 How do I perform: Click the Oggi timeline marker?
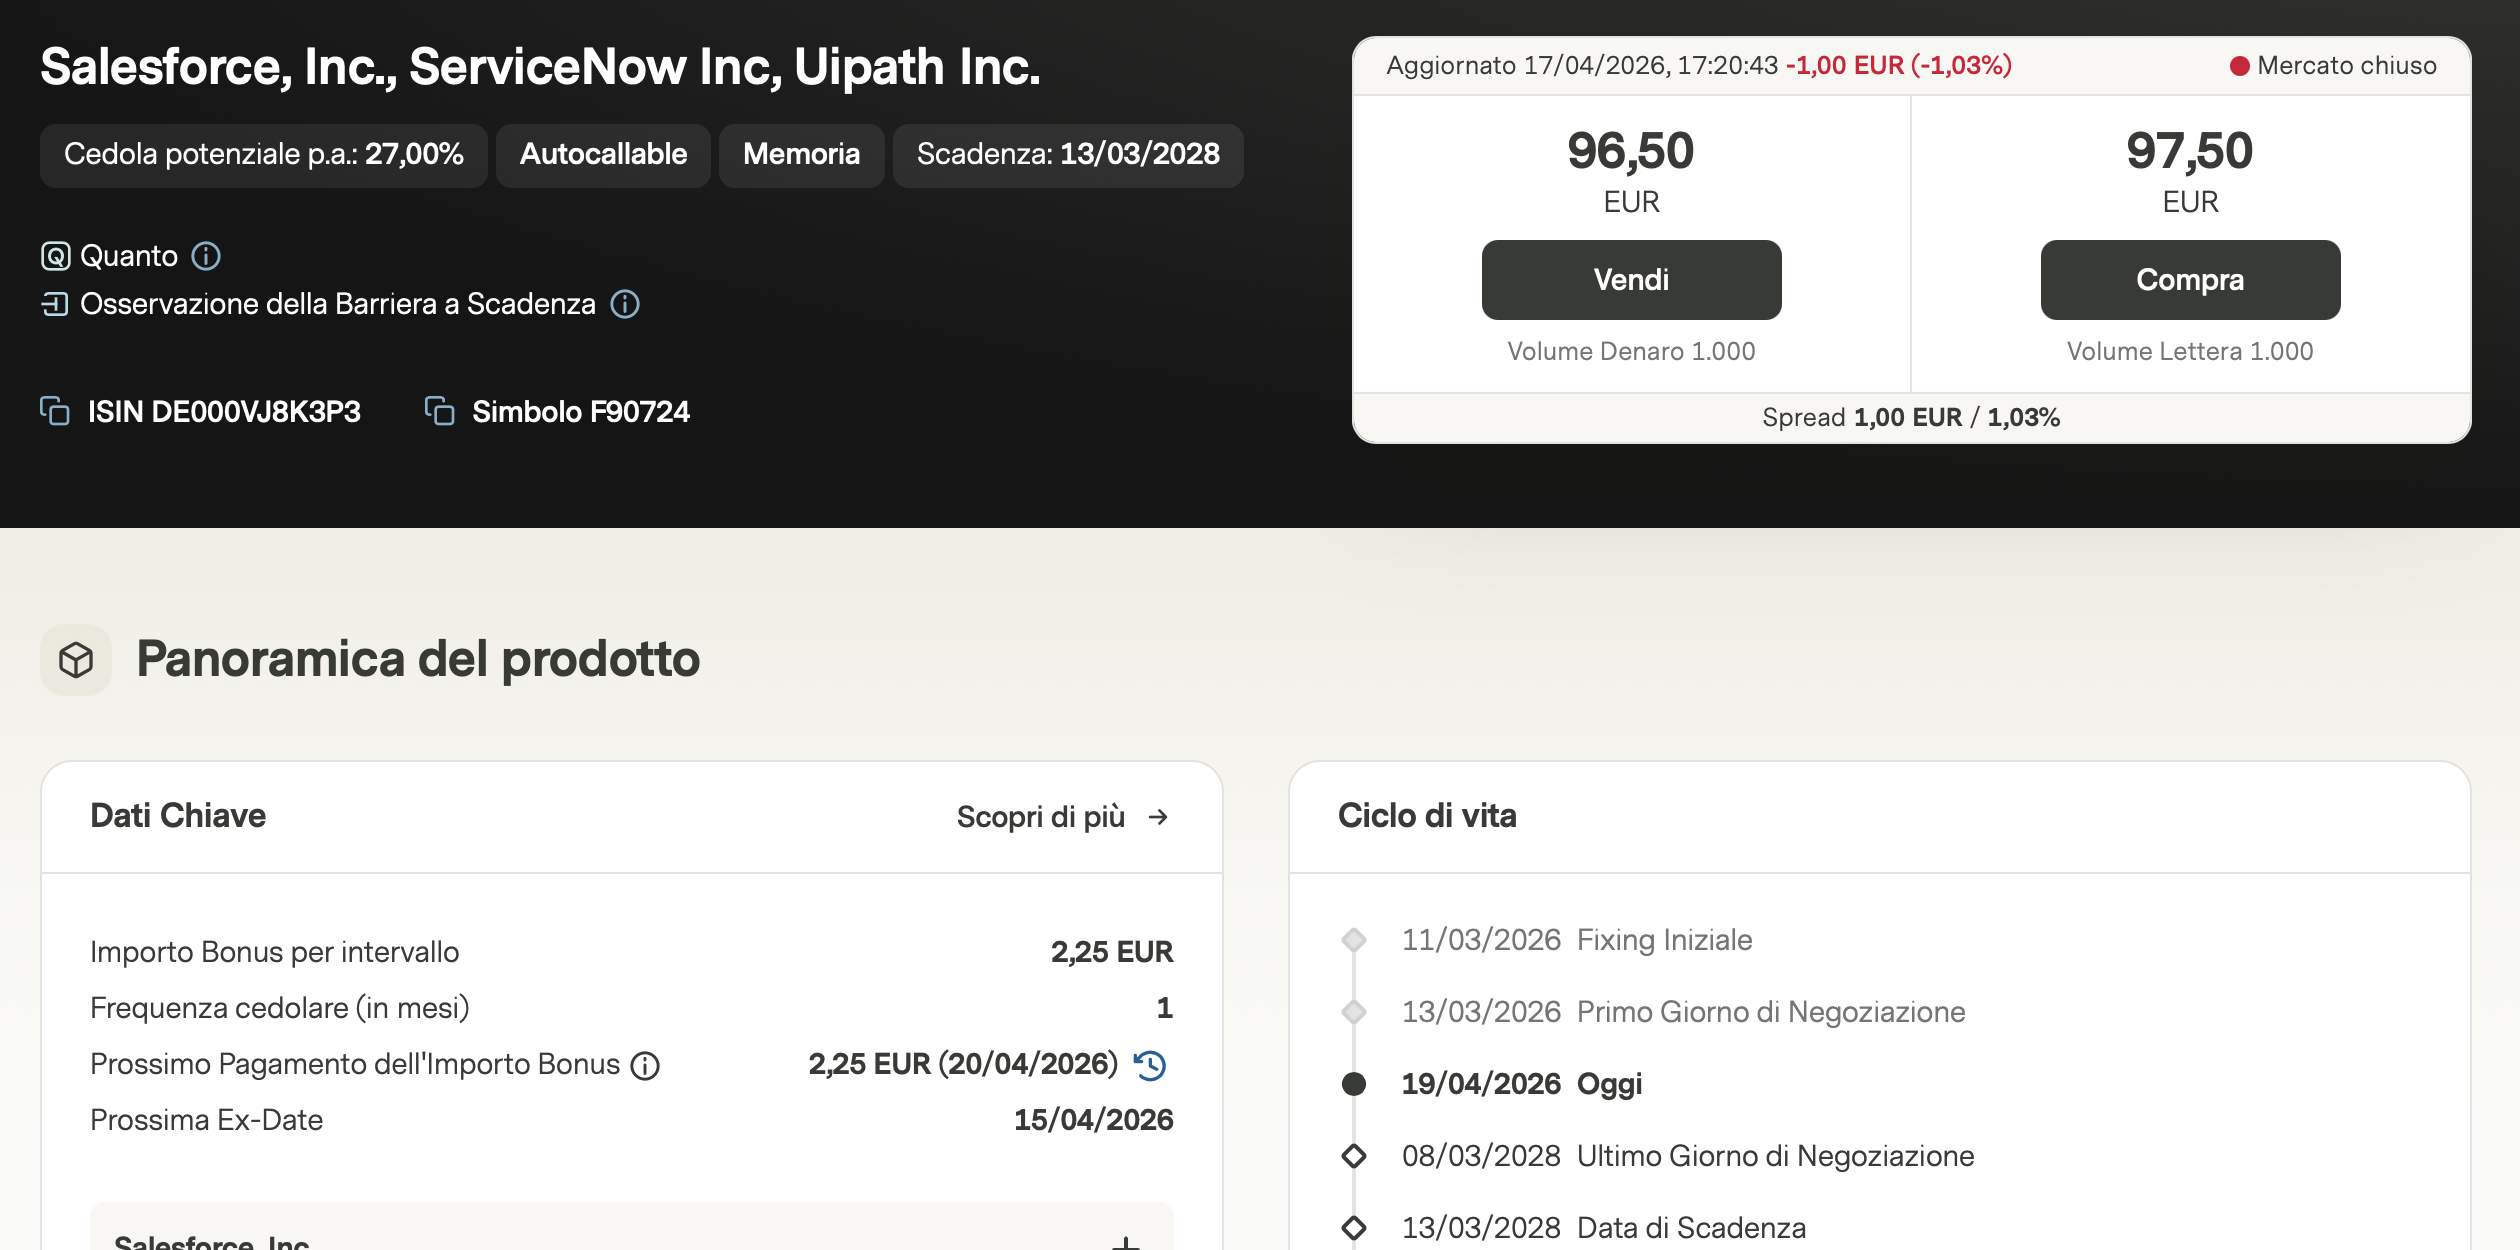[x=1354, y=1084]
